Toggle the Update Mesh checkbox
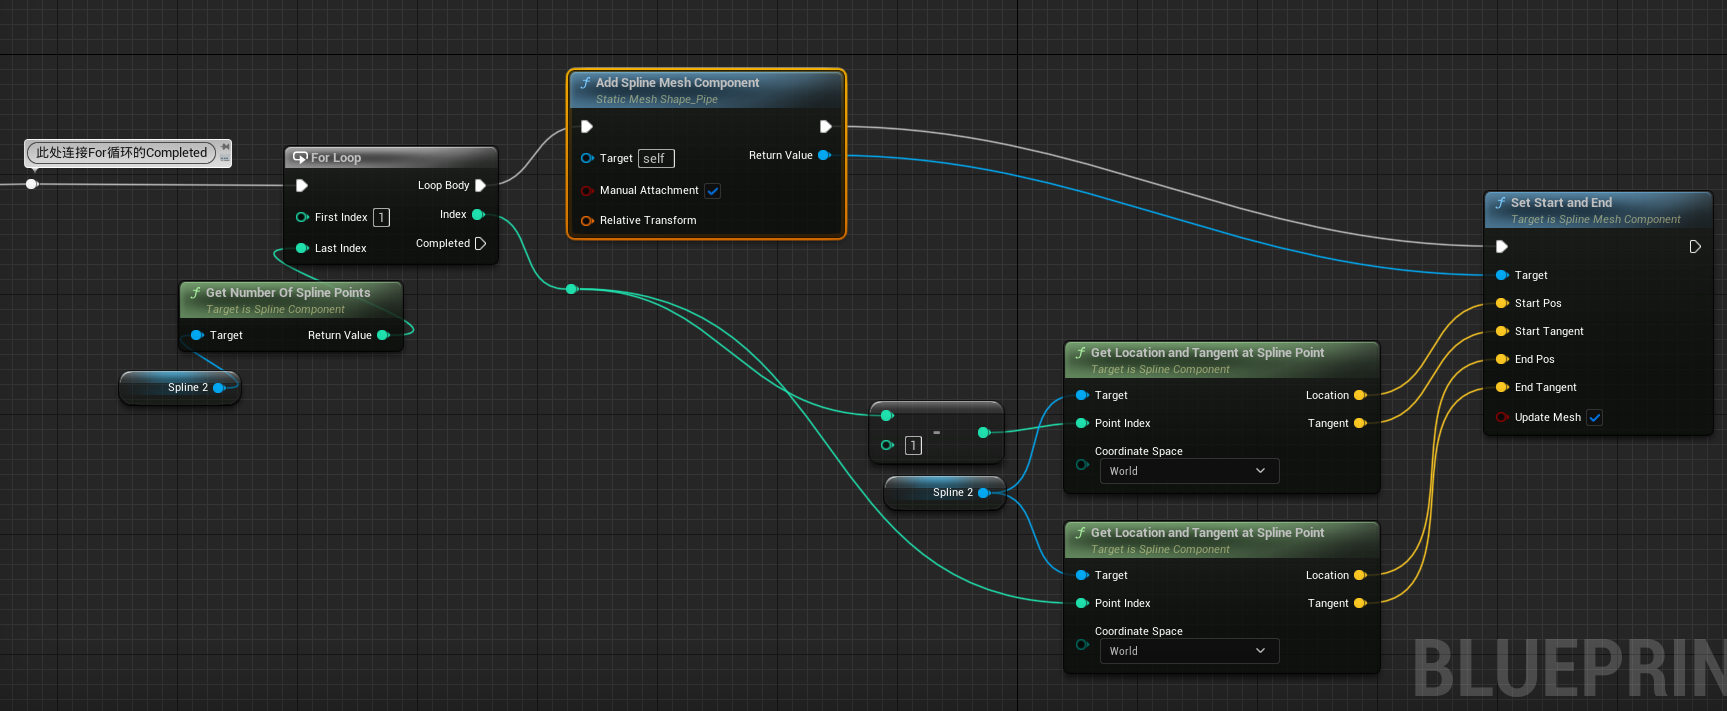1727x711 pixels. (1595, 418)
